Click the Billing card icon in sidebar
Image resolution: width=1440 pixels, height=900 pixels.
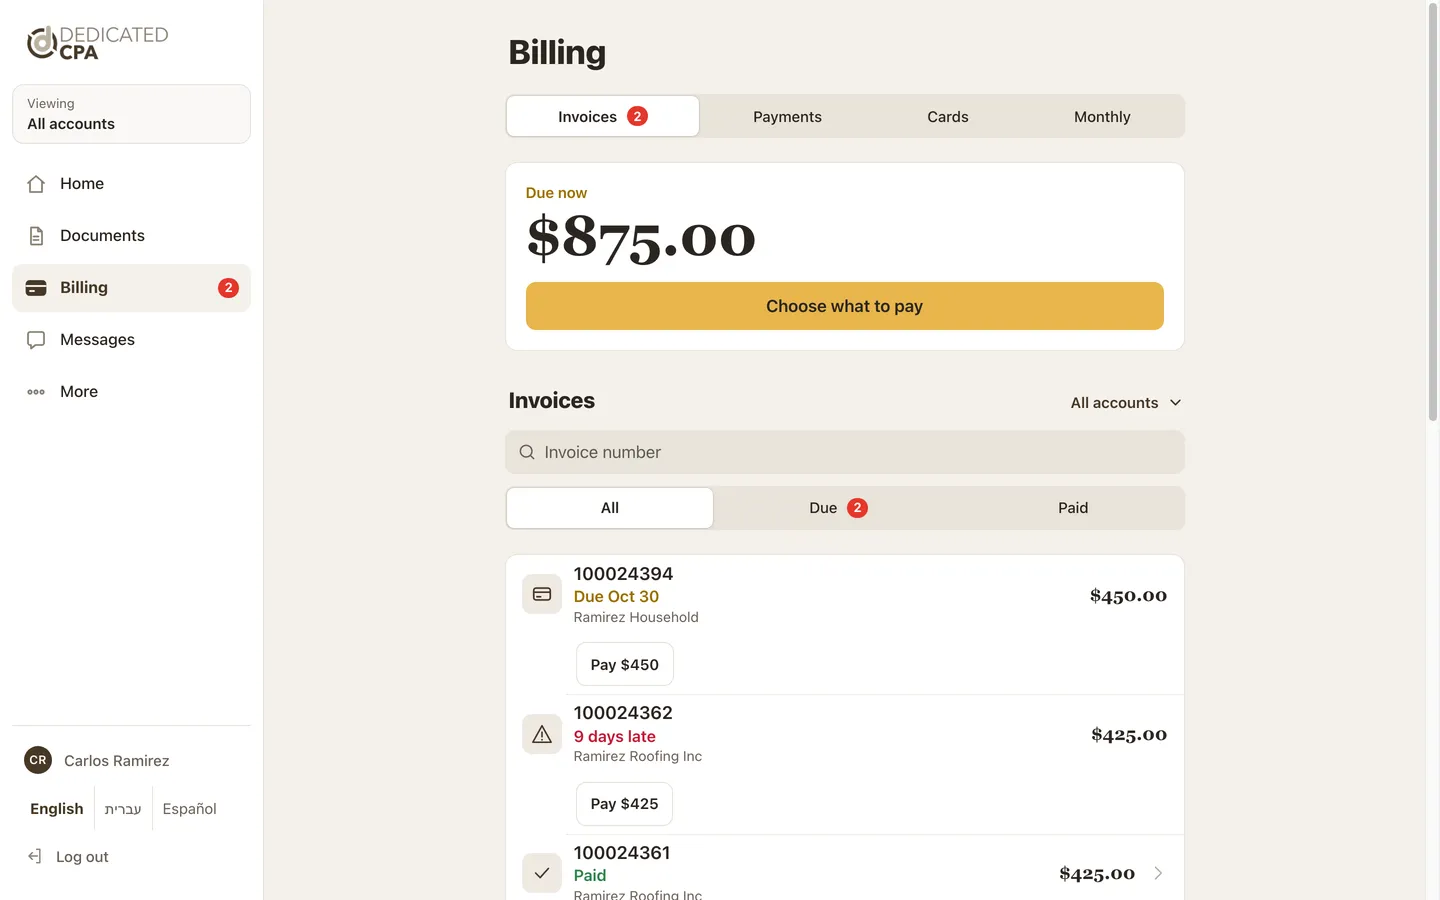click(x=36, y=288)
